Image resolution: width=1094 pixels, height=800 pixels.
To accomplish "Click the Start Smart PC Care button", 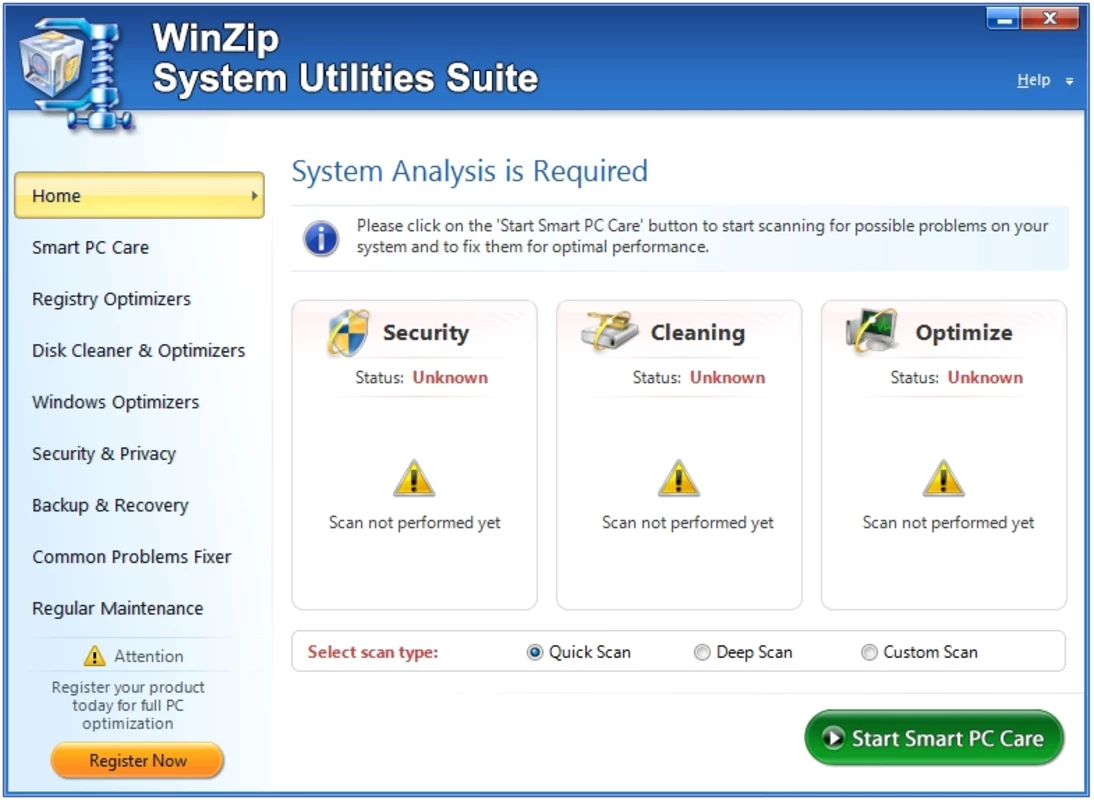I will tap(934, 738).
